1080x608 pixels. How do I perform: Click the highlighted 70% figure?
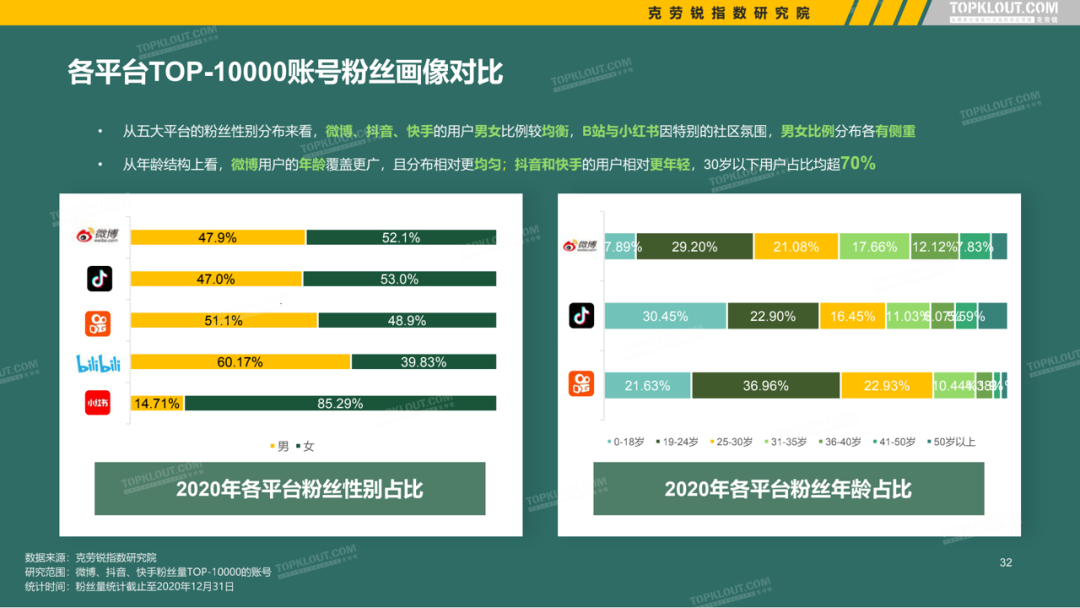coord(858,163)
